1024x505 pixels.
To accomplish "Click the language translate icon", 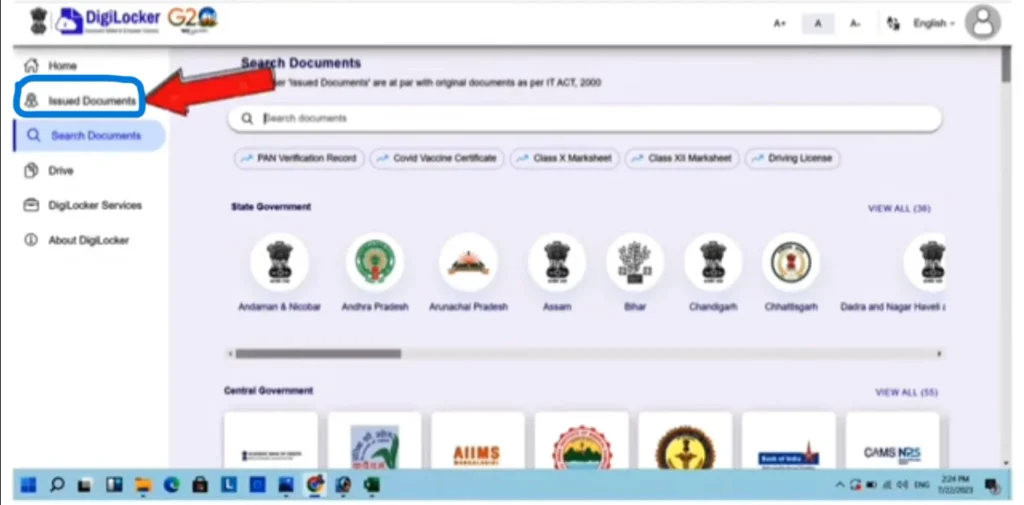I will pyautogui.click(x=893, y=24).
